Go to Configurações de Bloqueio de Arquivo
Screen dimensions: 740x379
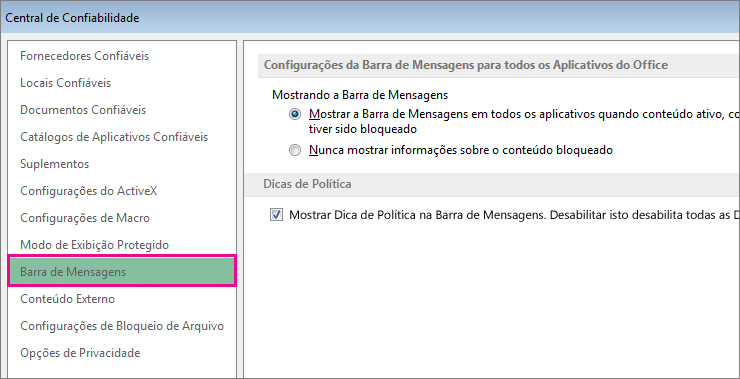pos(122,326)
